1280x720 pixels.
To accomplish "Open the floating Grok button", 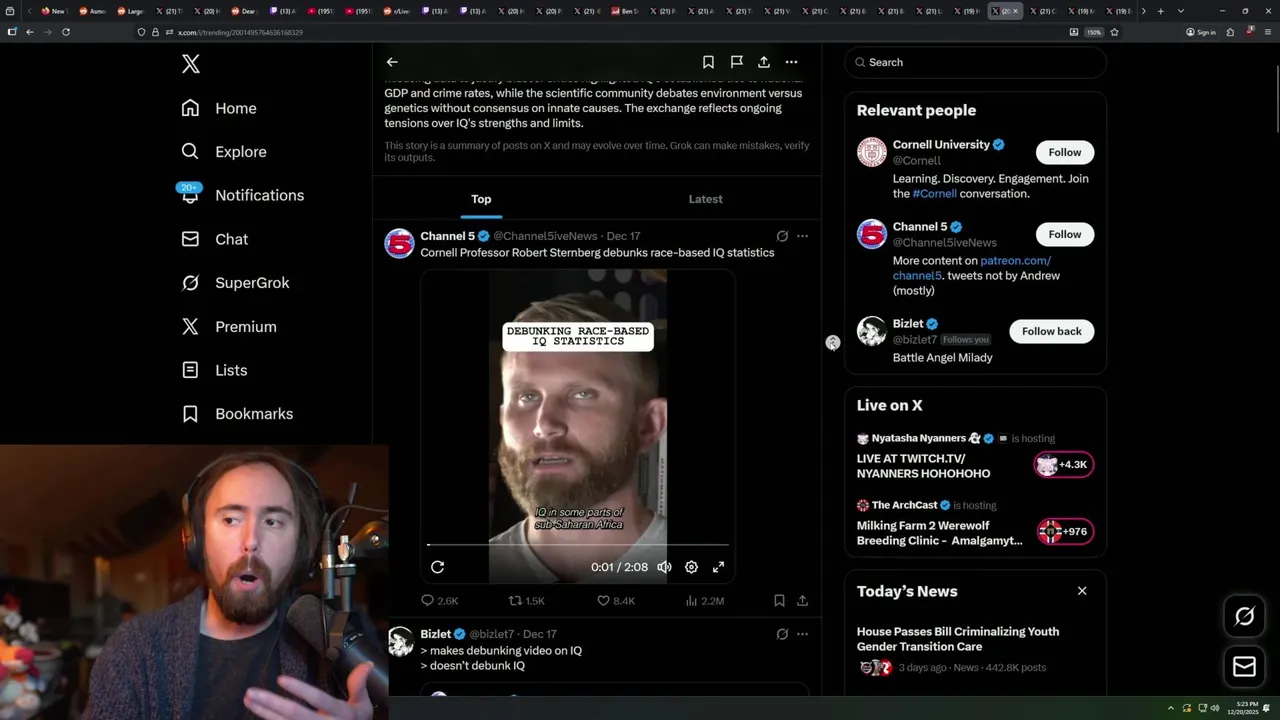I will (x=1244, y=617).
